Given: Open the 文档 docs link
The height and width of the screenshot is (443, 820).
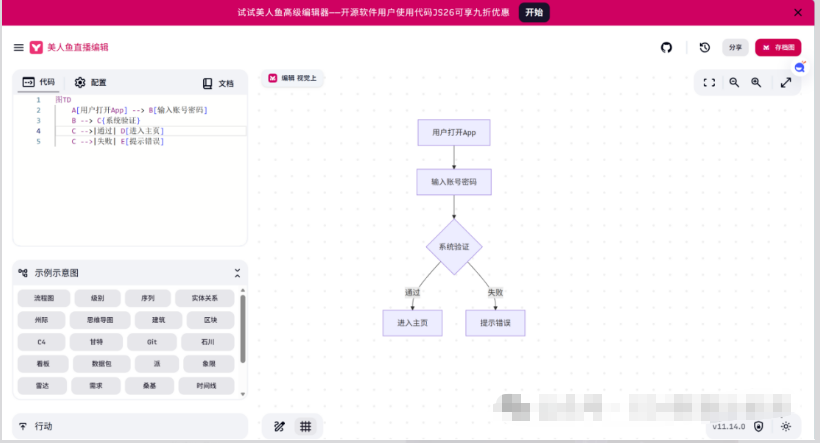Looking at the screenshot, I should coord(218,84).
